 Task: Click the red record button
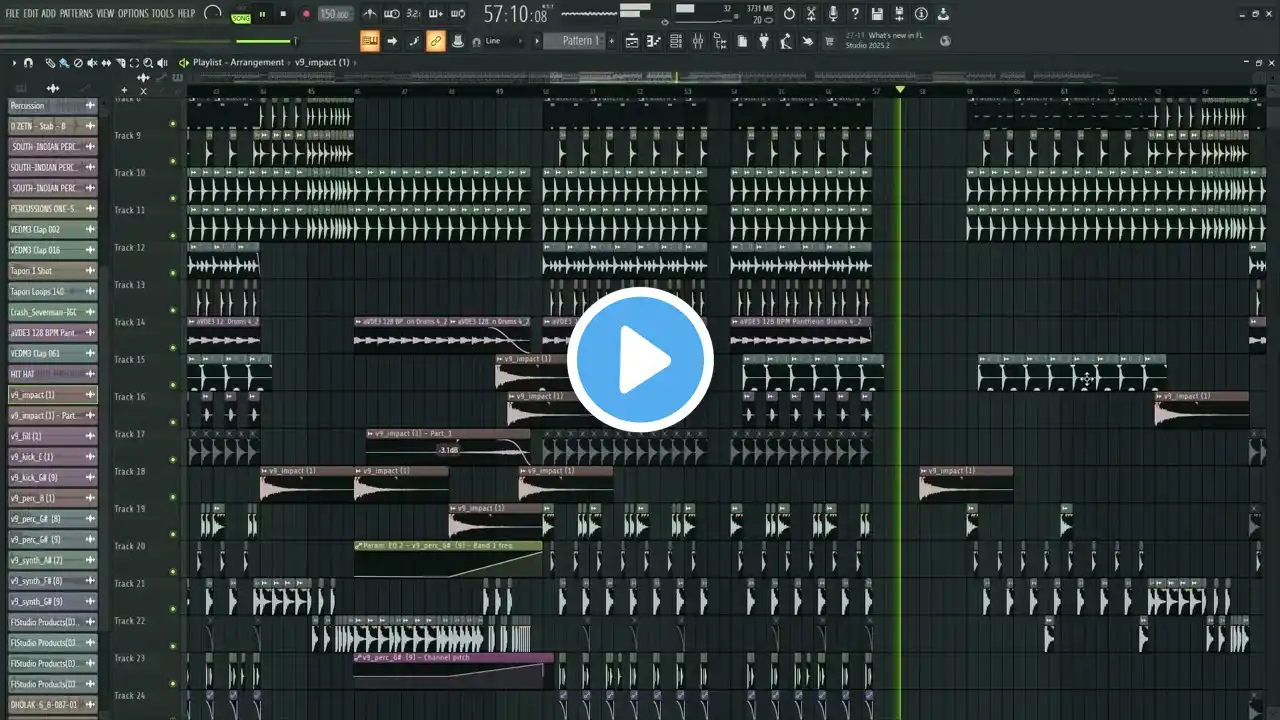coord(306,14)
